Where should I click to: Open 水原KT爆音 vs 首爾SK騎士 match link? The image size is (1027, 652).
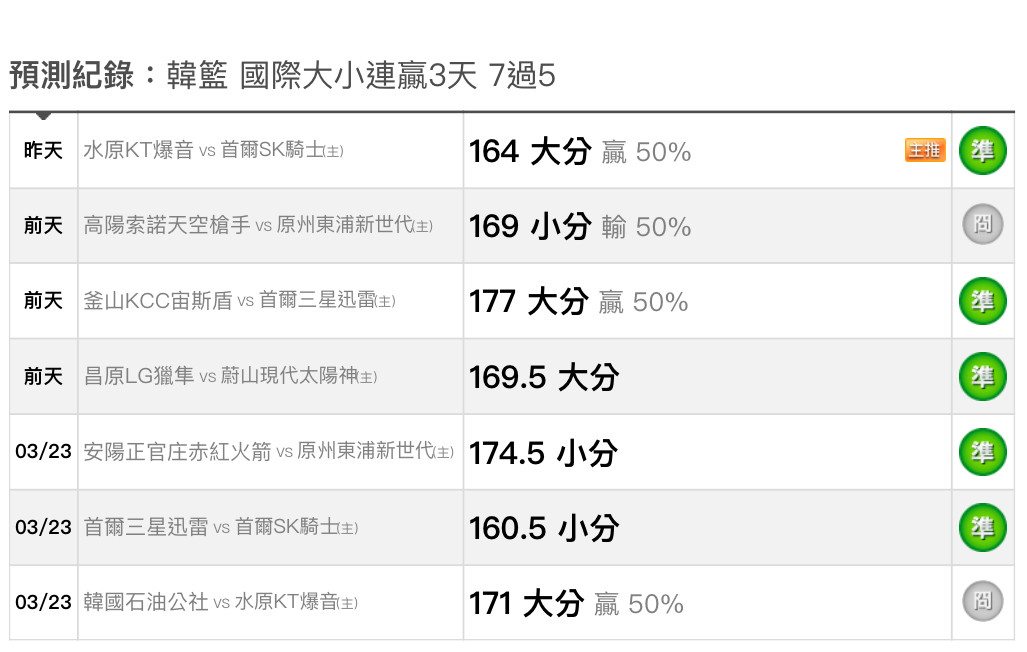pos(214,150)
